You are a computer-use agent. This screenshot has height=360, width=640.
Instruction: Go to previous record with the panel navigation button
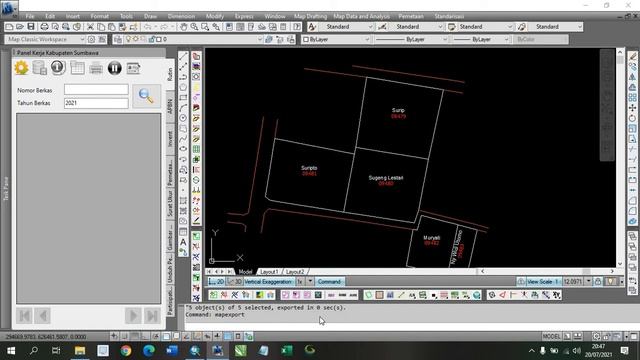pyautogui.click(x=42, y=316)
